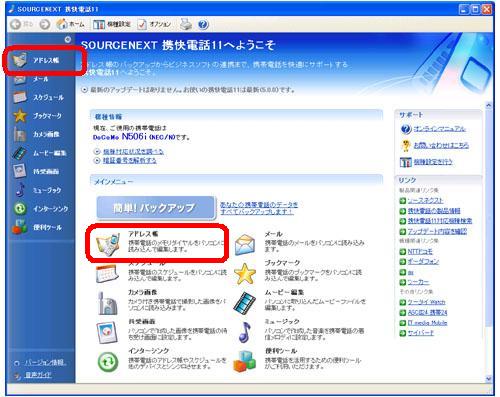Open 待受画面 in the left sidebar
Viewport: 500px width, 397px height.
coord(36,171)
